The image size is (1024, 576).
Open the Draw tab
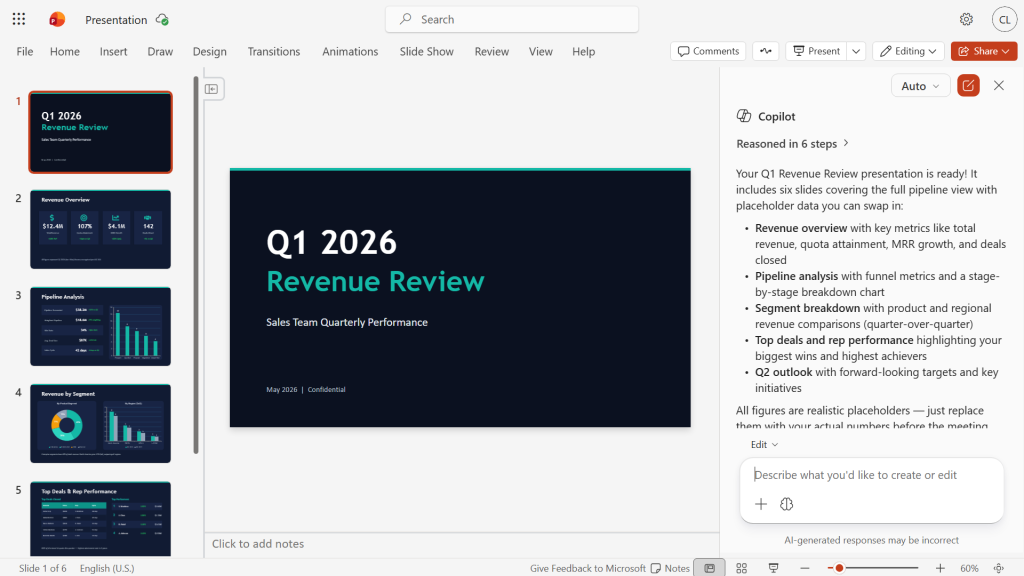click(160, 52)
